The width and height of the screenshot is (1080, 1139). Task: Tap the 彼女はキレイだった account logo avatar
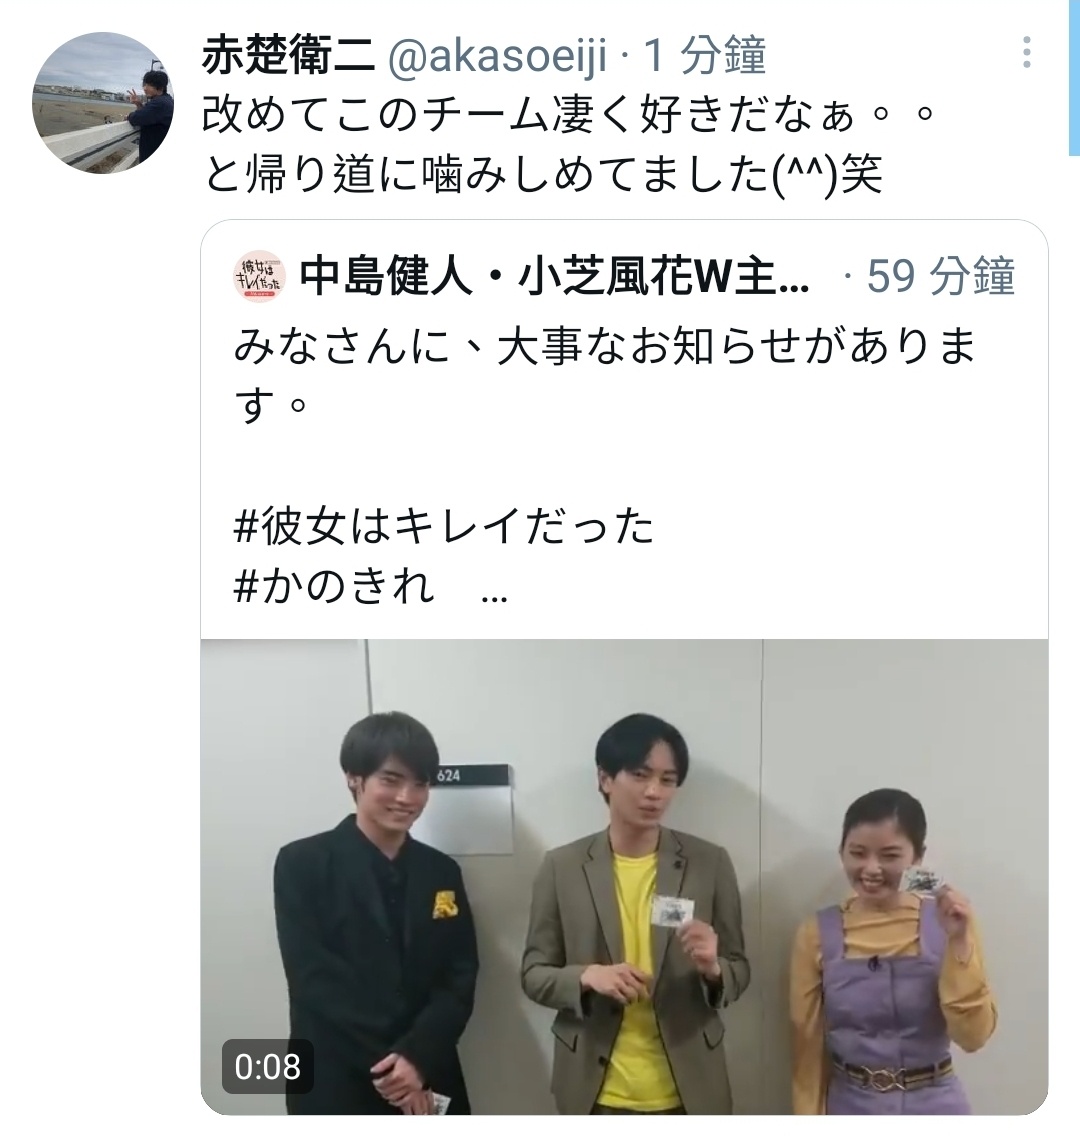[x=259, y=276]
